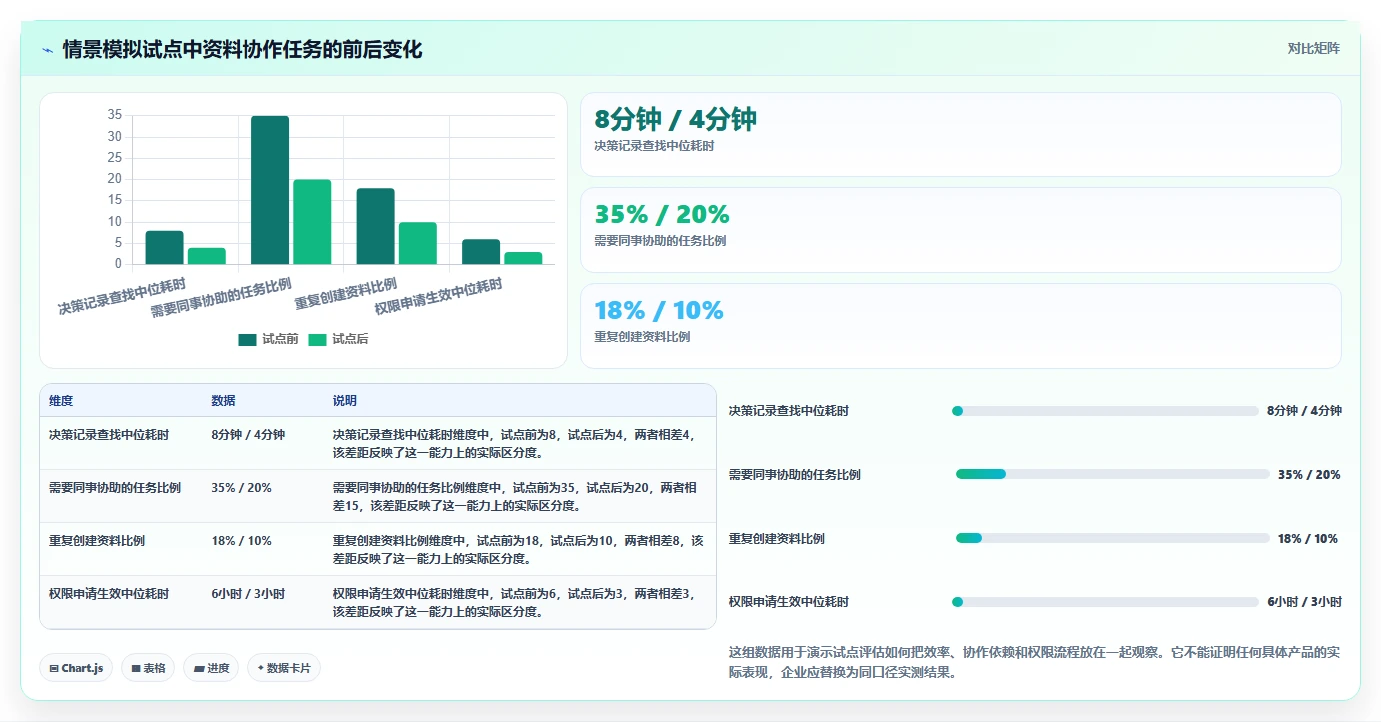Click the 进度 chip
The height and width of the screenshot is (722, 1381).
211,668
